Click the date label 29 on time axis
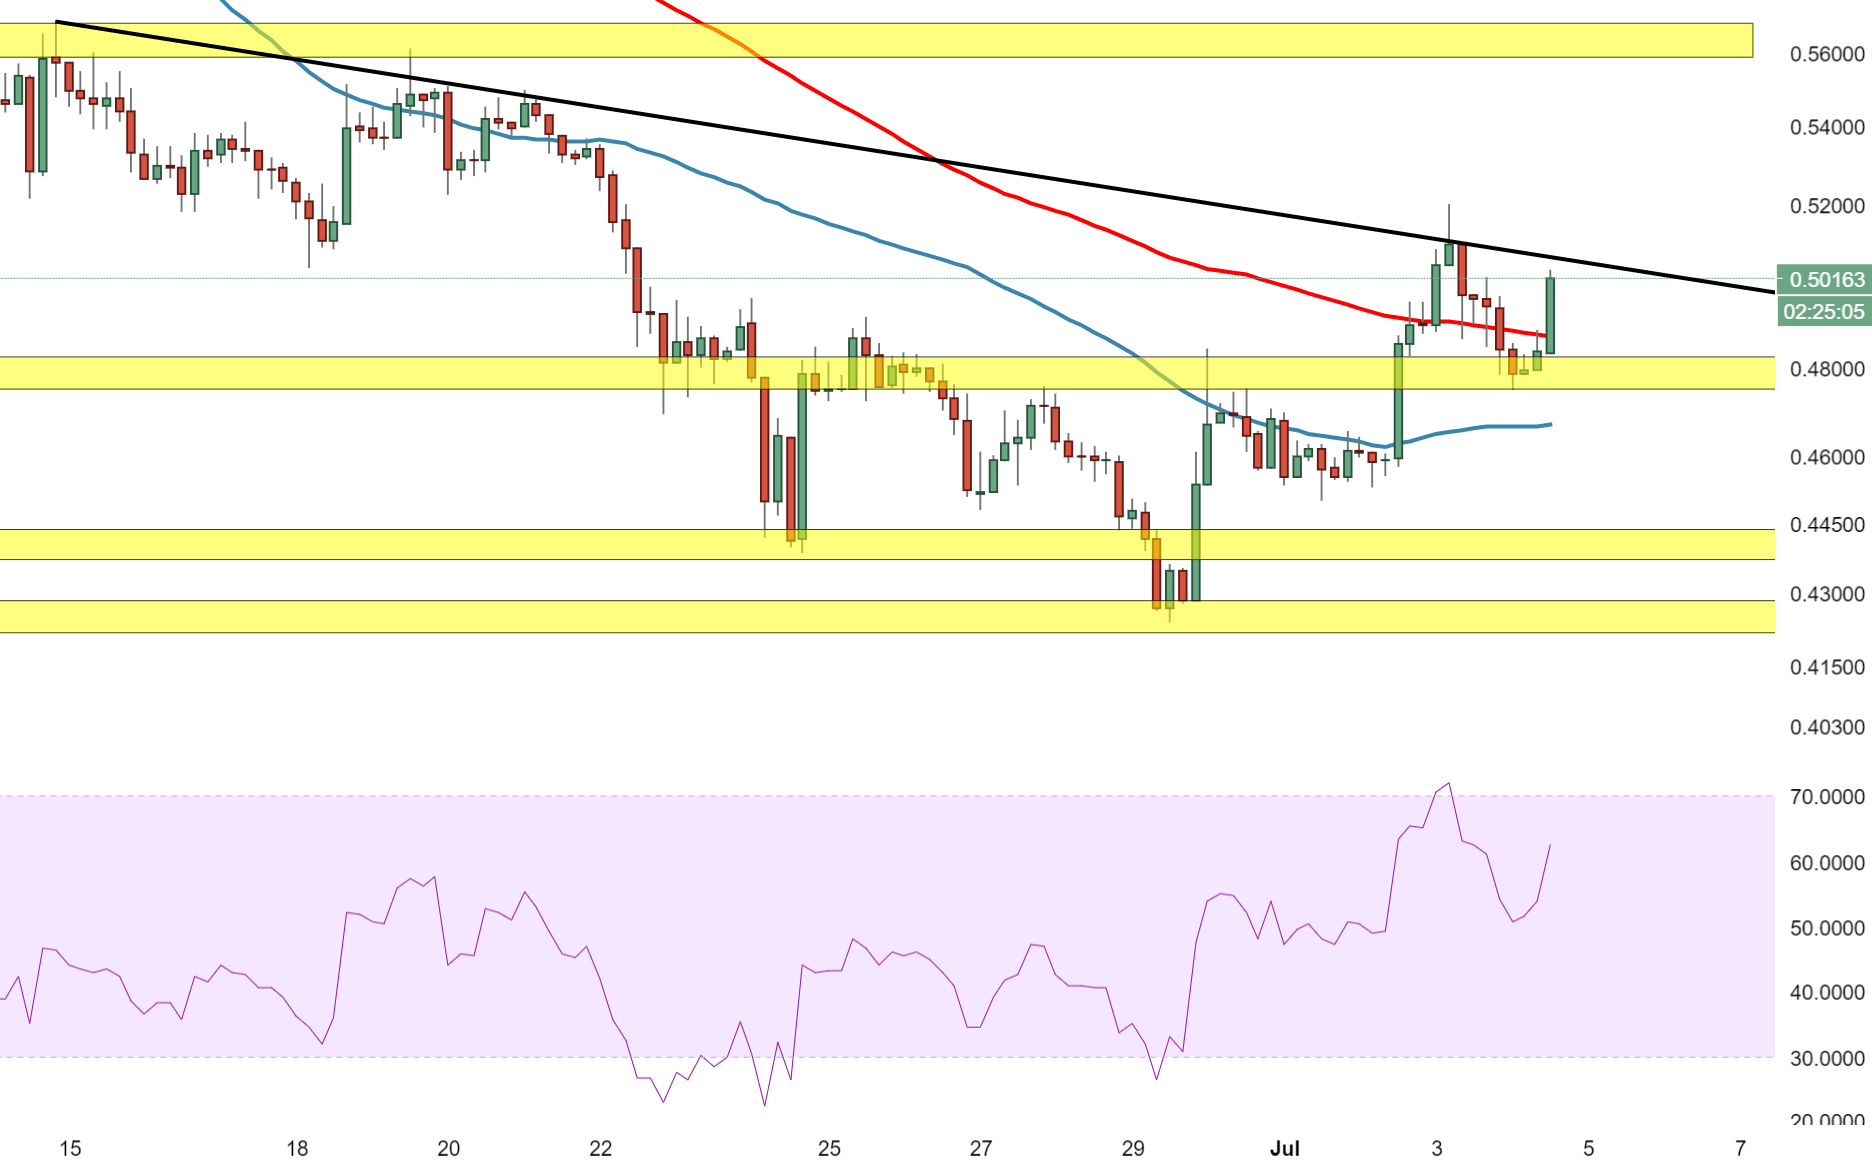The image size is (1872, 1161). [x=1133, y=1148]
